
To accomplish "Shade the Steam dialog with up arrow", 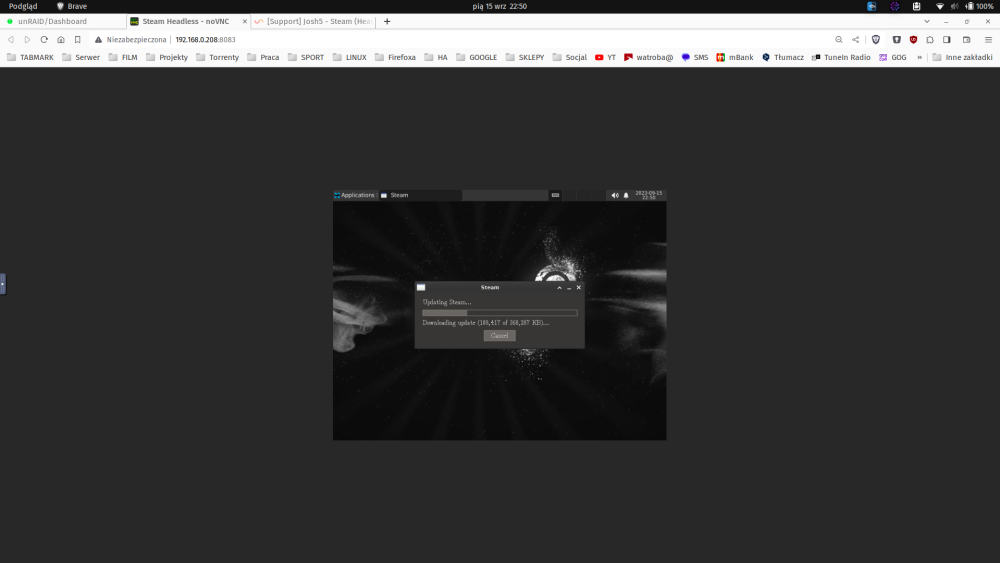I will (x=559, y=288).
